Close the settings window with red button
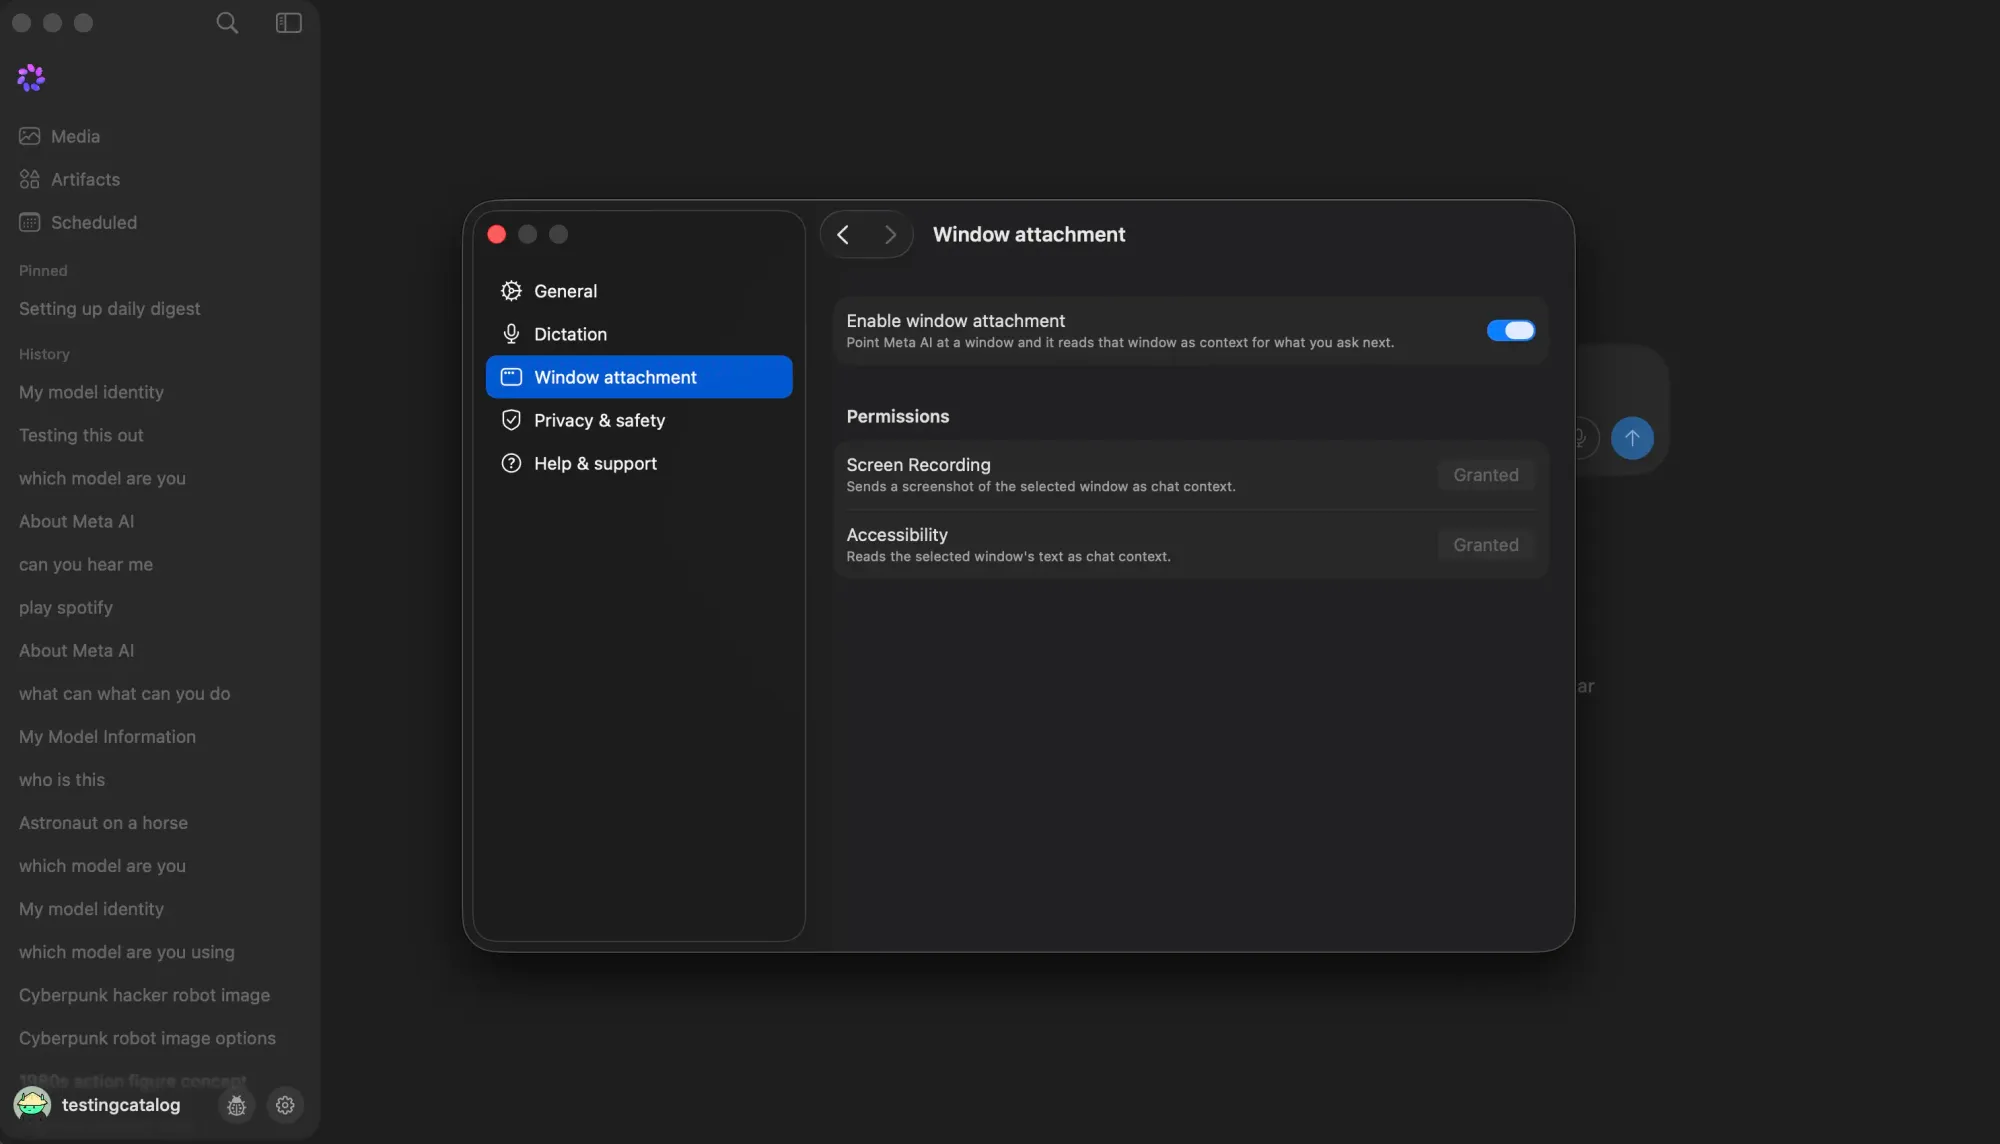The image size is (2000, 1144). (x=497, y=235)
